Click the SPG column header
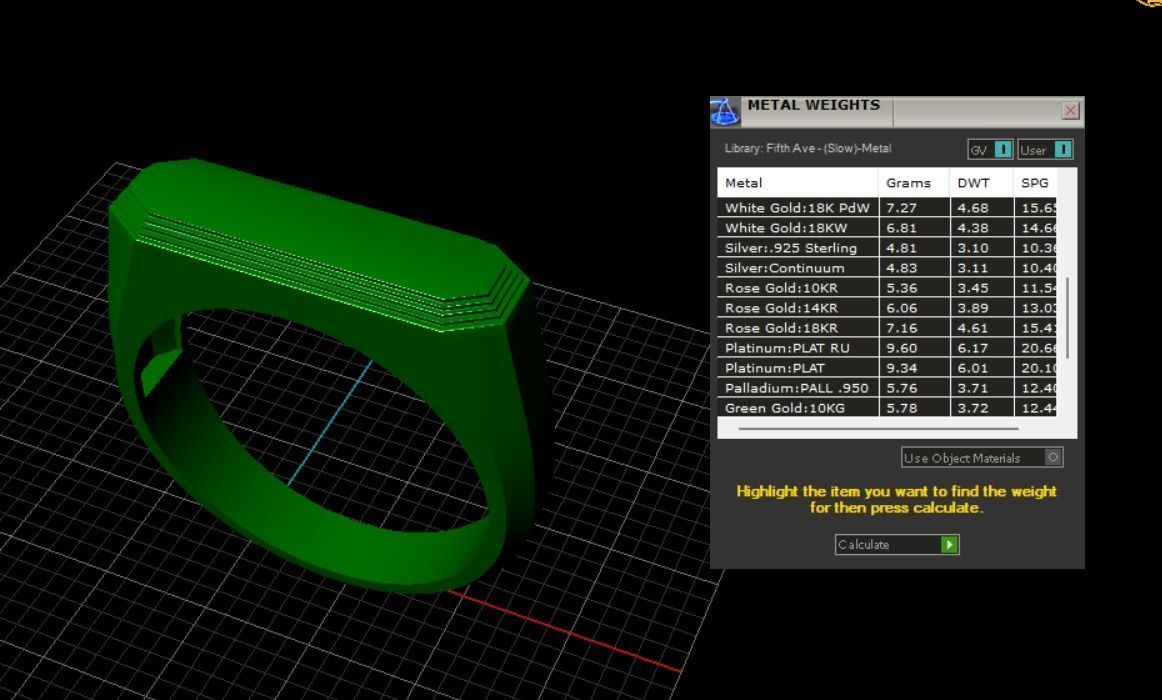The width and height of the screenshot is (1162, 700). [x=1035, y=183]
